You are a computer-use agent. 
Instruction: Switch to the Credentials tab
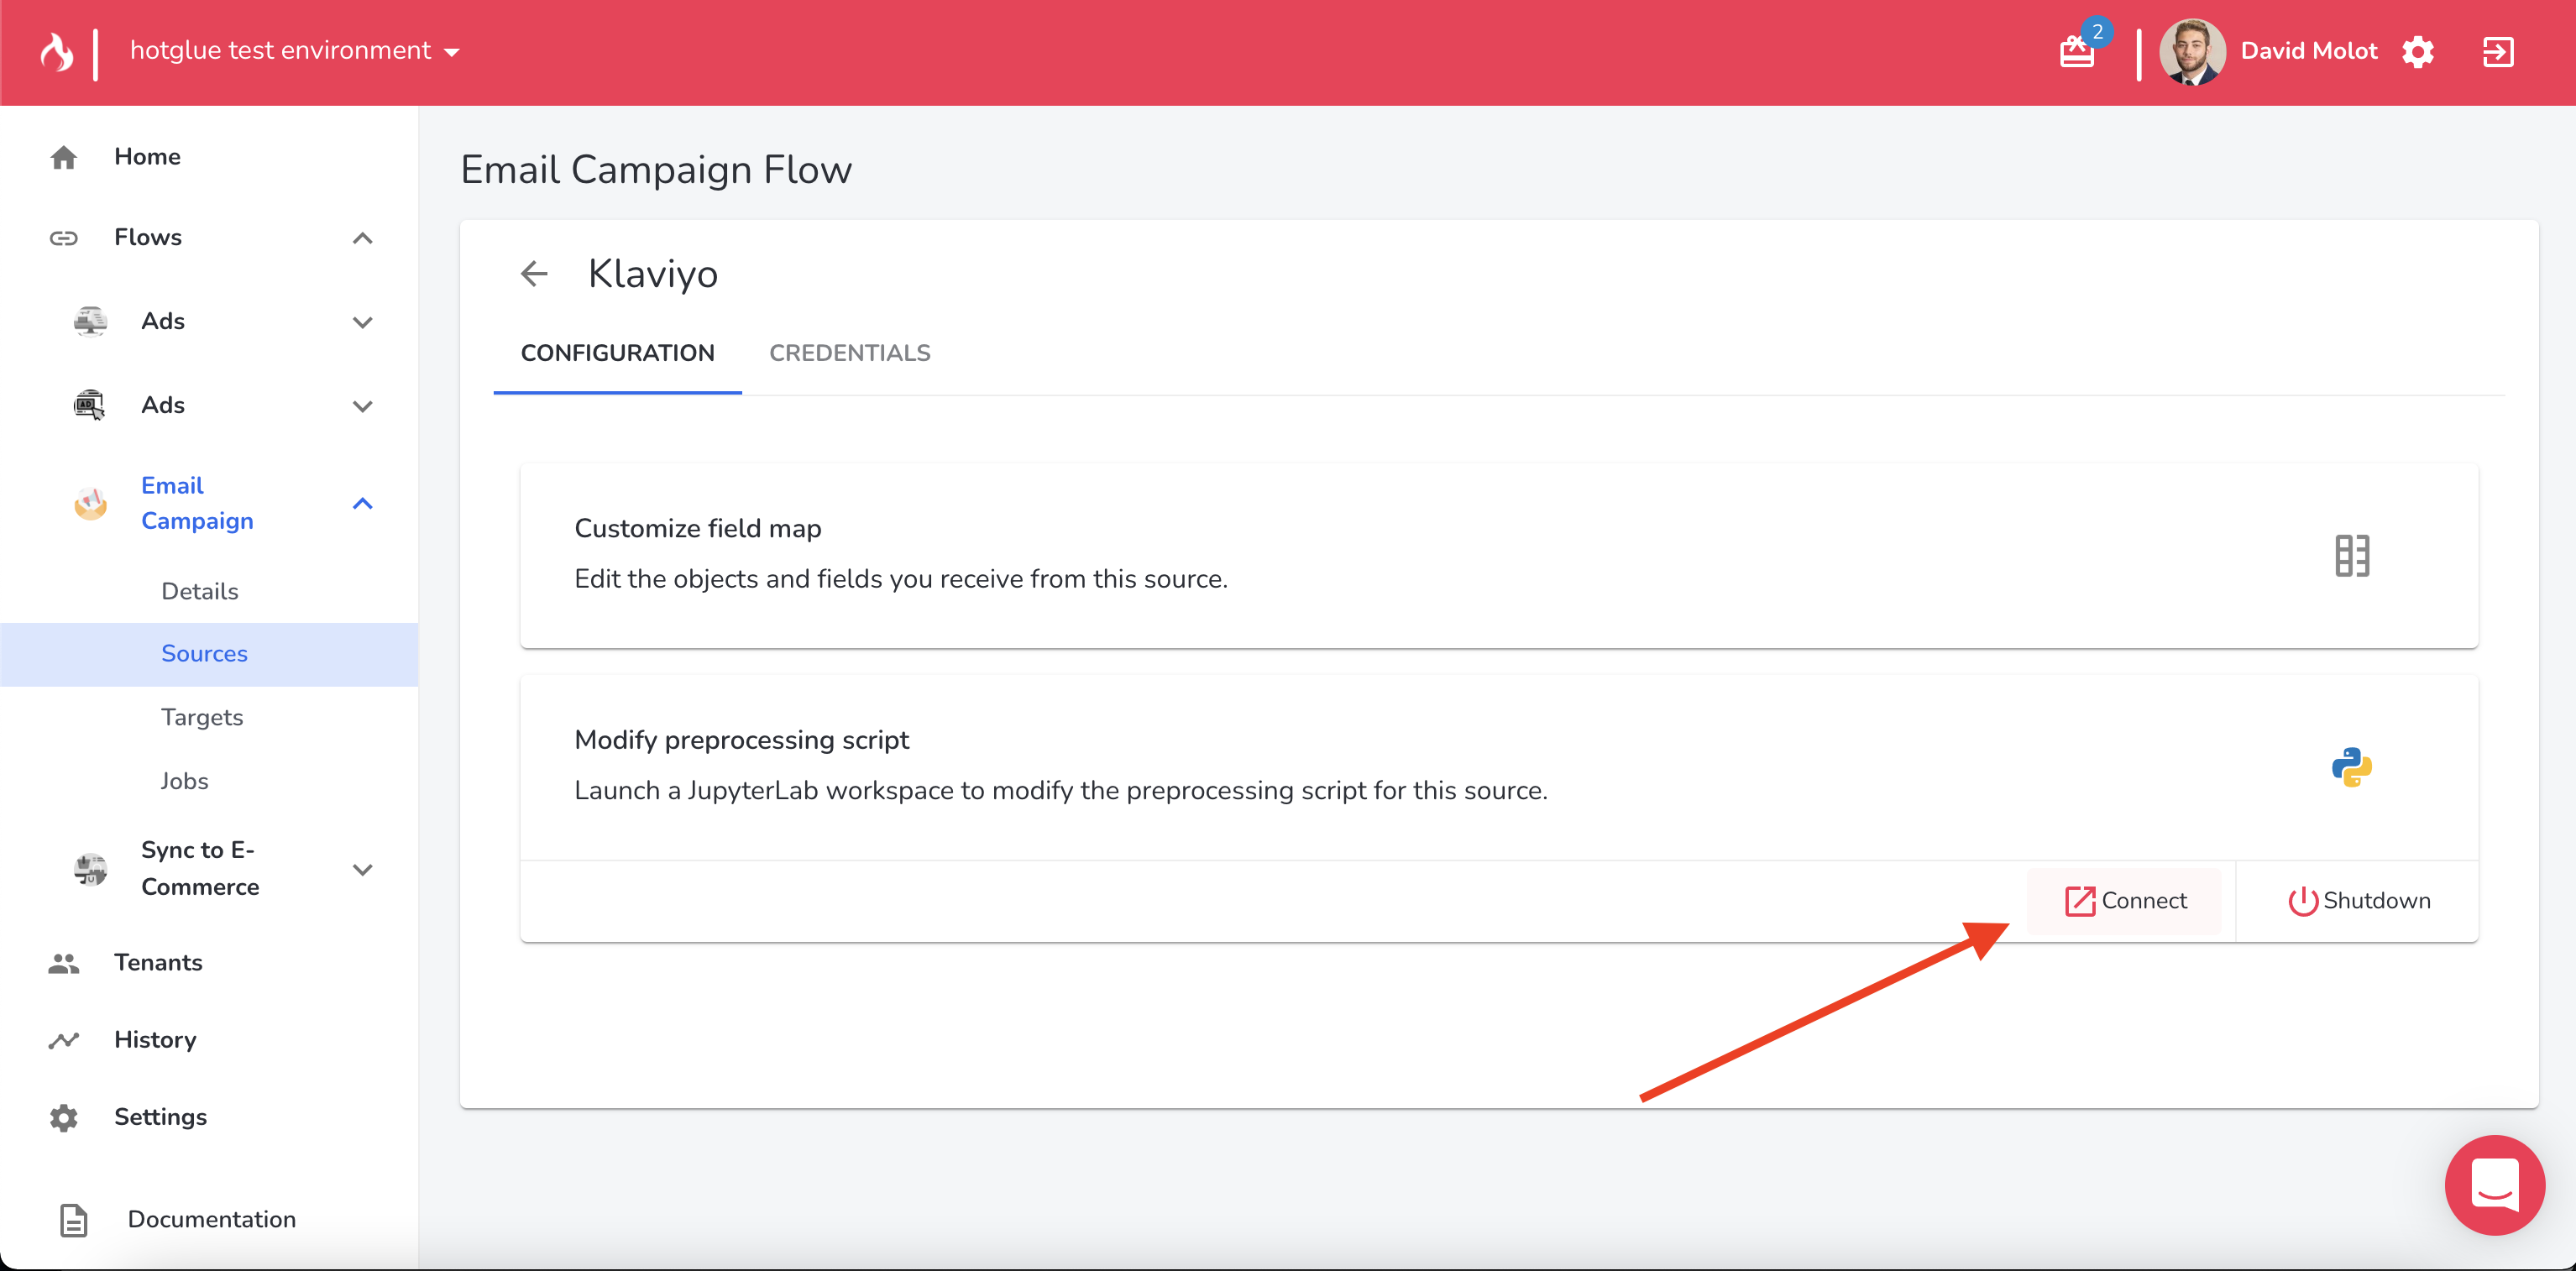pyautogui.click(x=849, y=353)
